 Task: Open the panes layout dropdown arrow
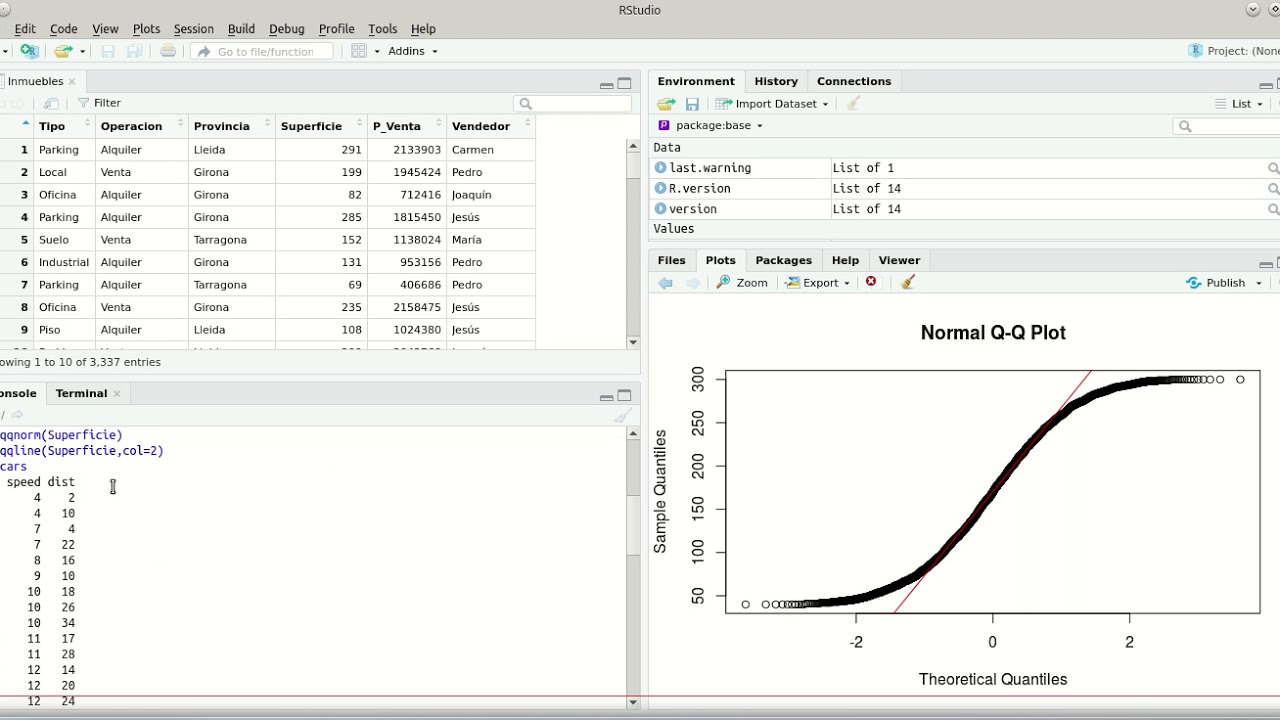pyautogui.click(x=377, y=51)
